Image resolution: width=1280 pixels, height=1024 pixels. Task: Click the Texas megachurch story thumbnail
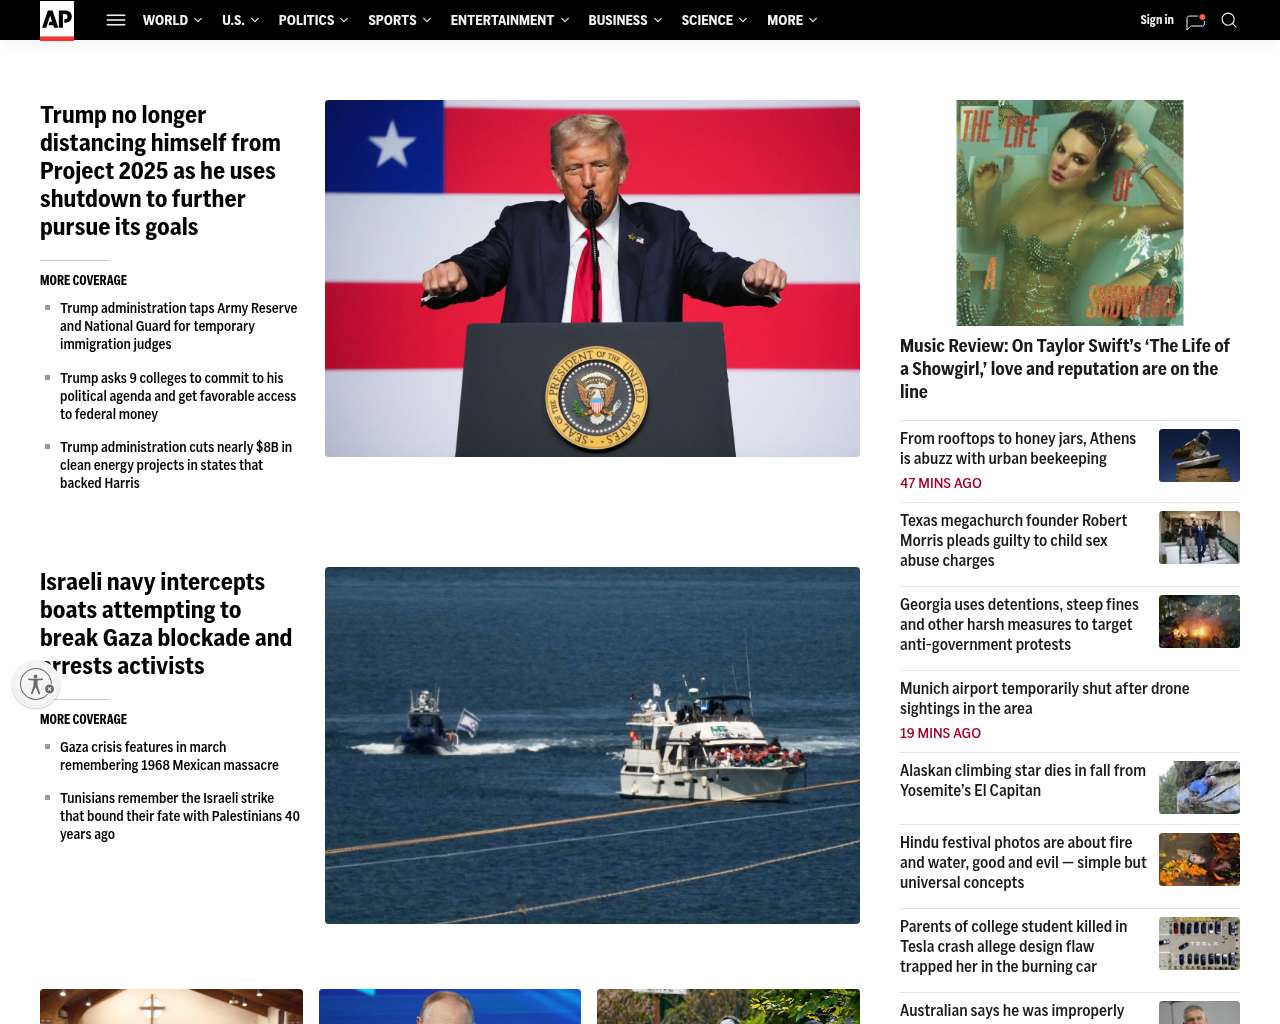click(1199, 538)
